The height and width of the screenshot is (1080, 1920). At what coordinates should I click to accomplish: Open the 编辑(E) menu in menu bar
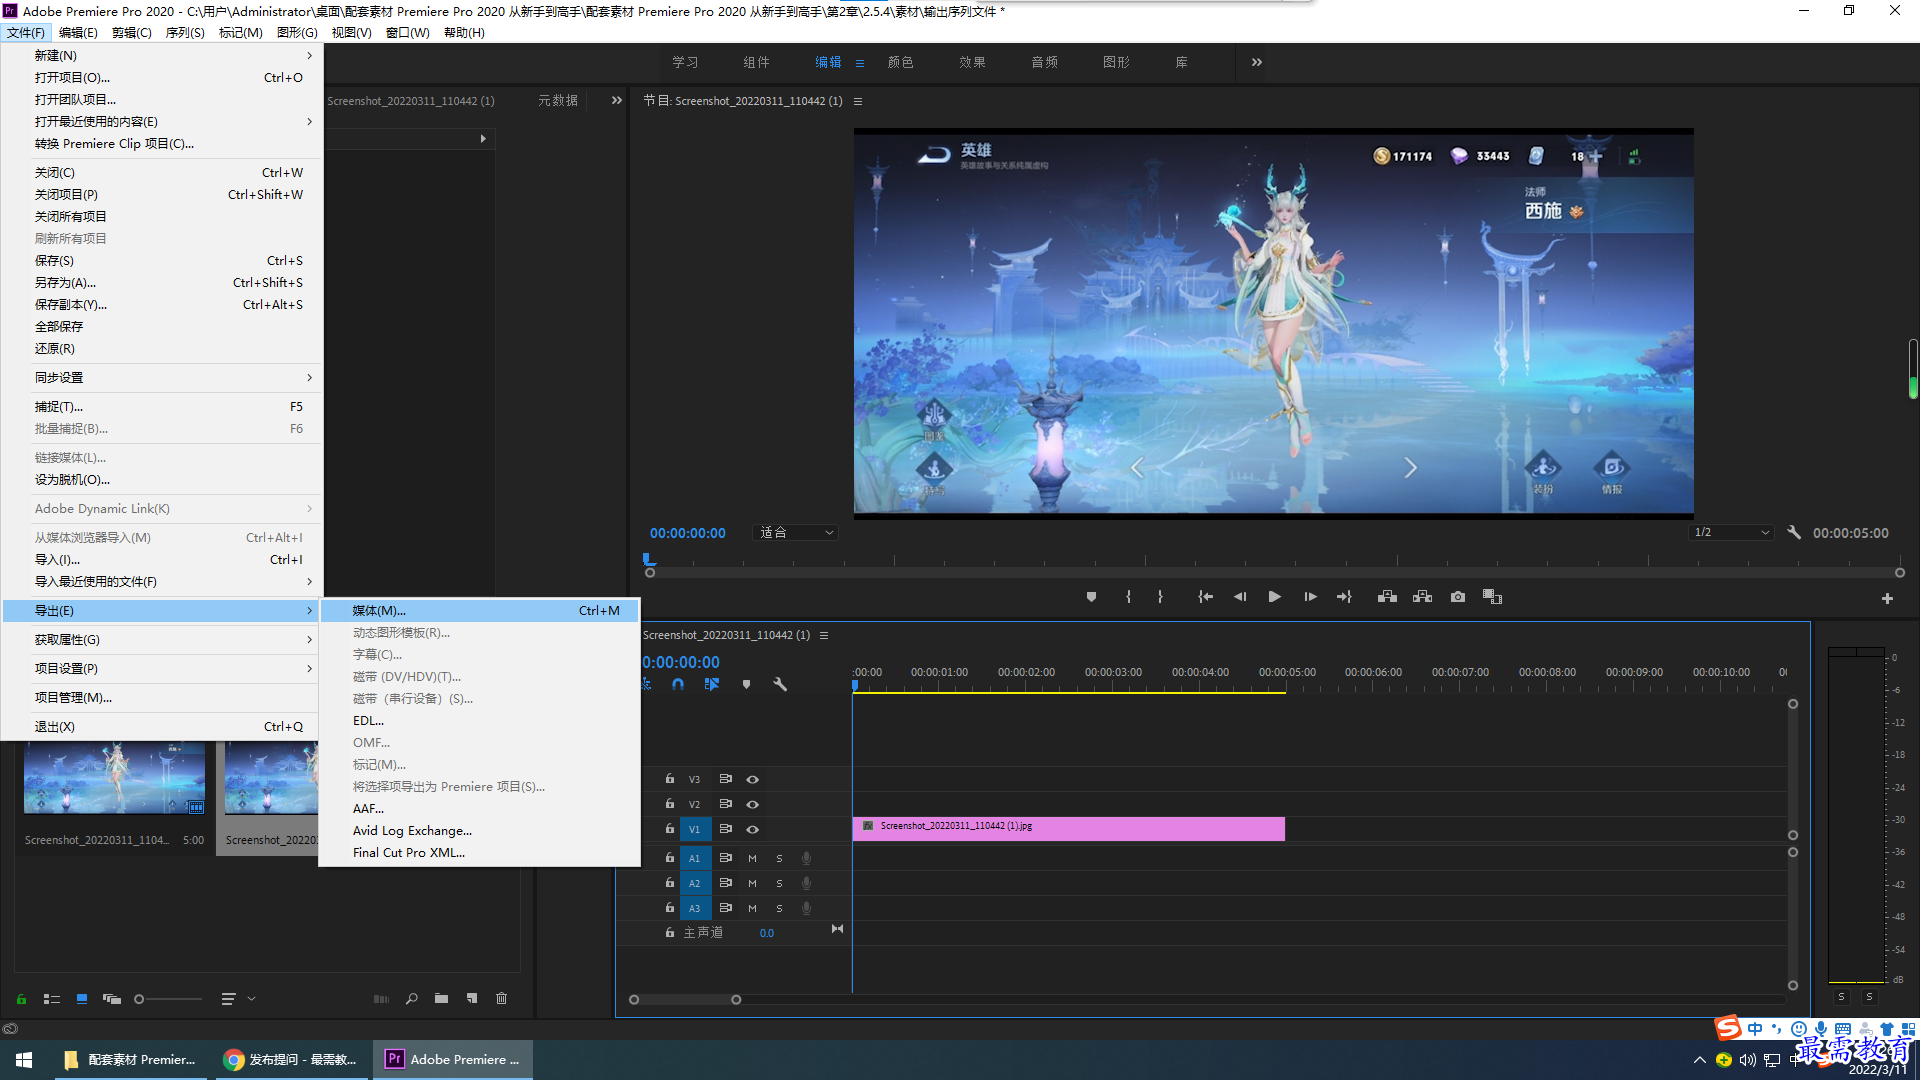(78, 33)
